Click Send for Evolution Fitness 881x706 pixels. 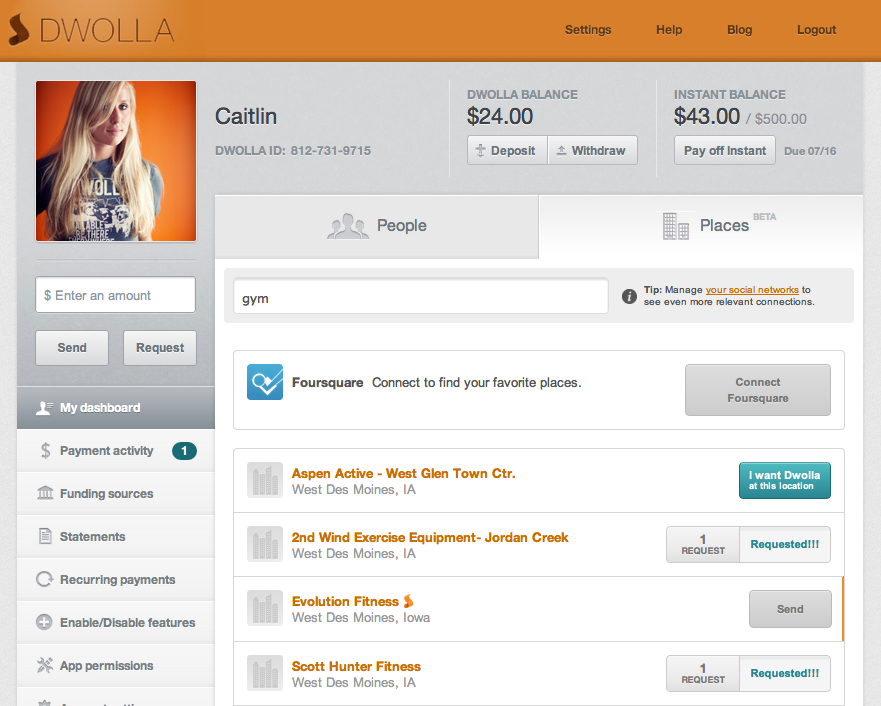tap(790, 609)
